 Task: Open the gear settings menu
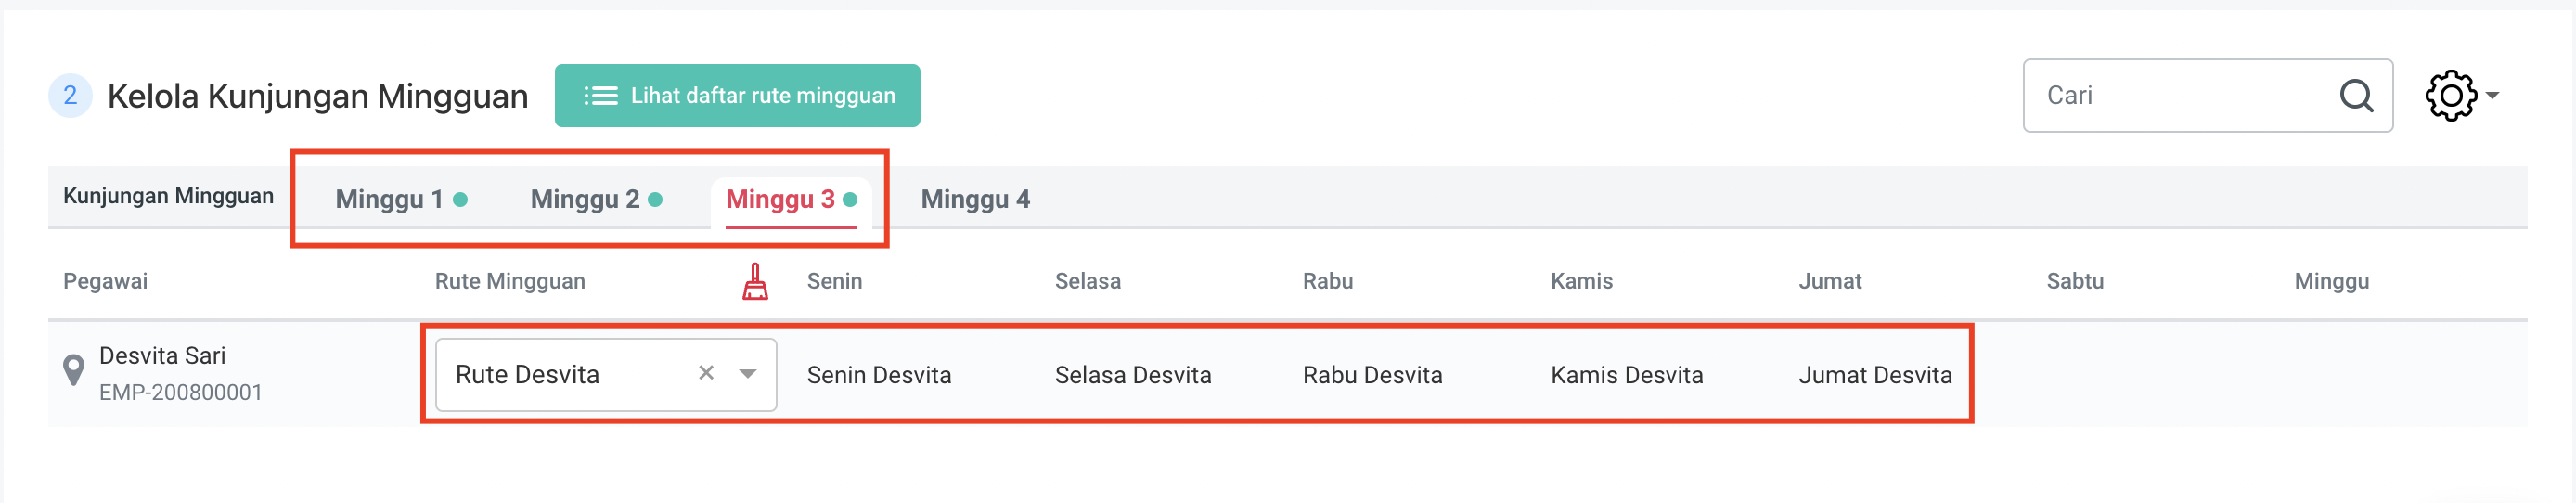tap(2459, 96)
